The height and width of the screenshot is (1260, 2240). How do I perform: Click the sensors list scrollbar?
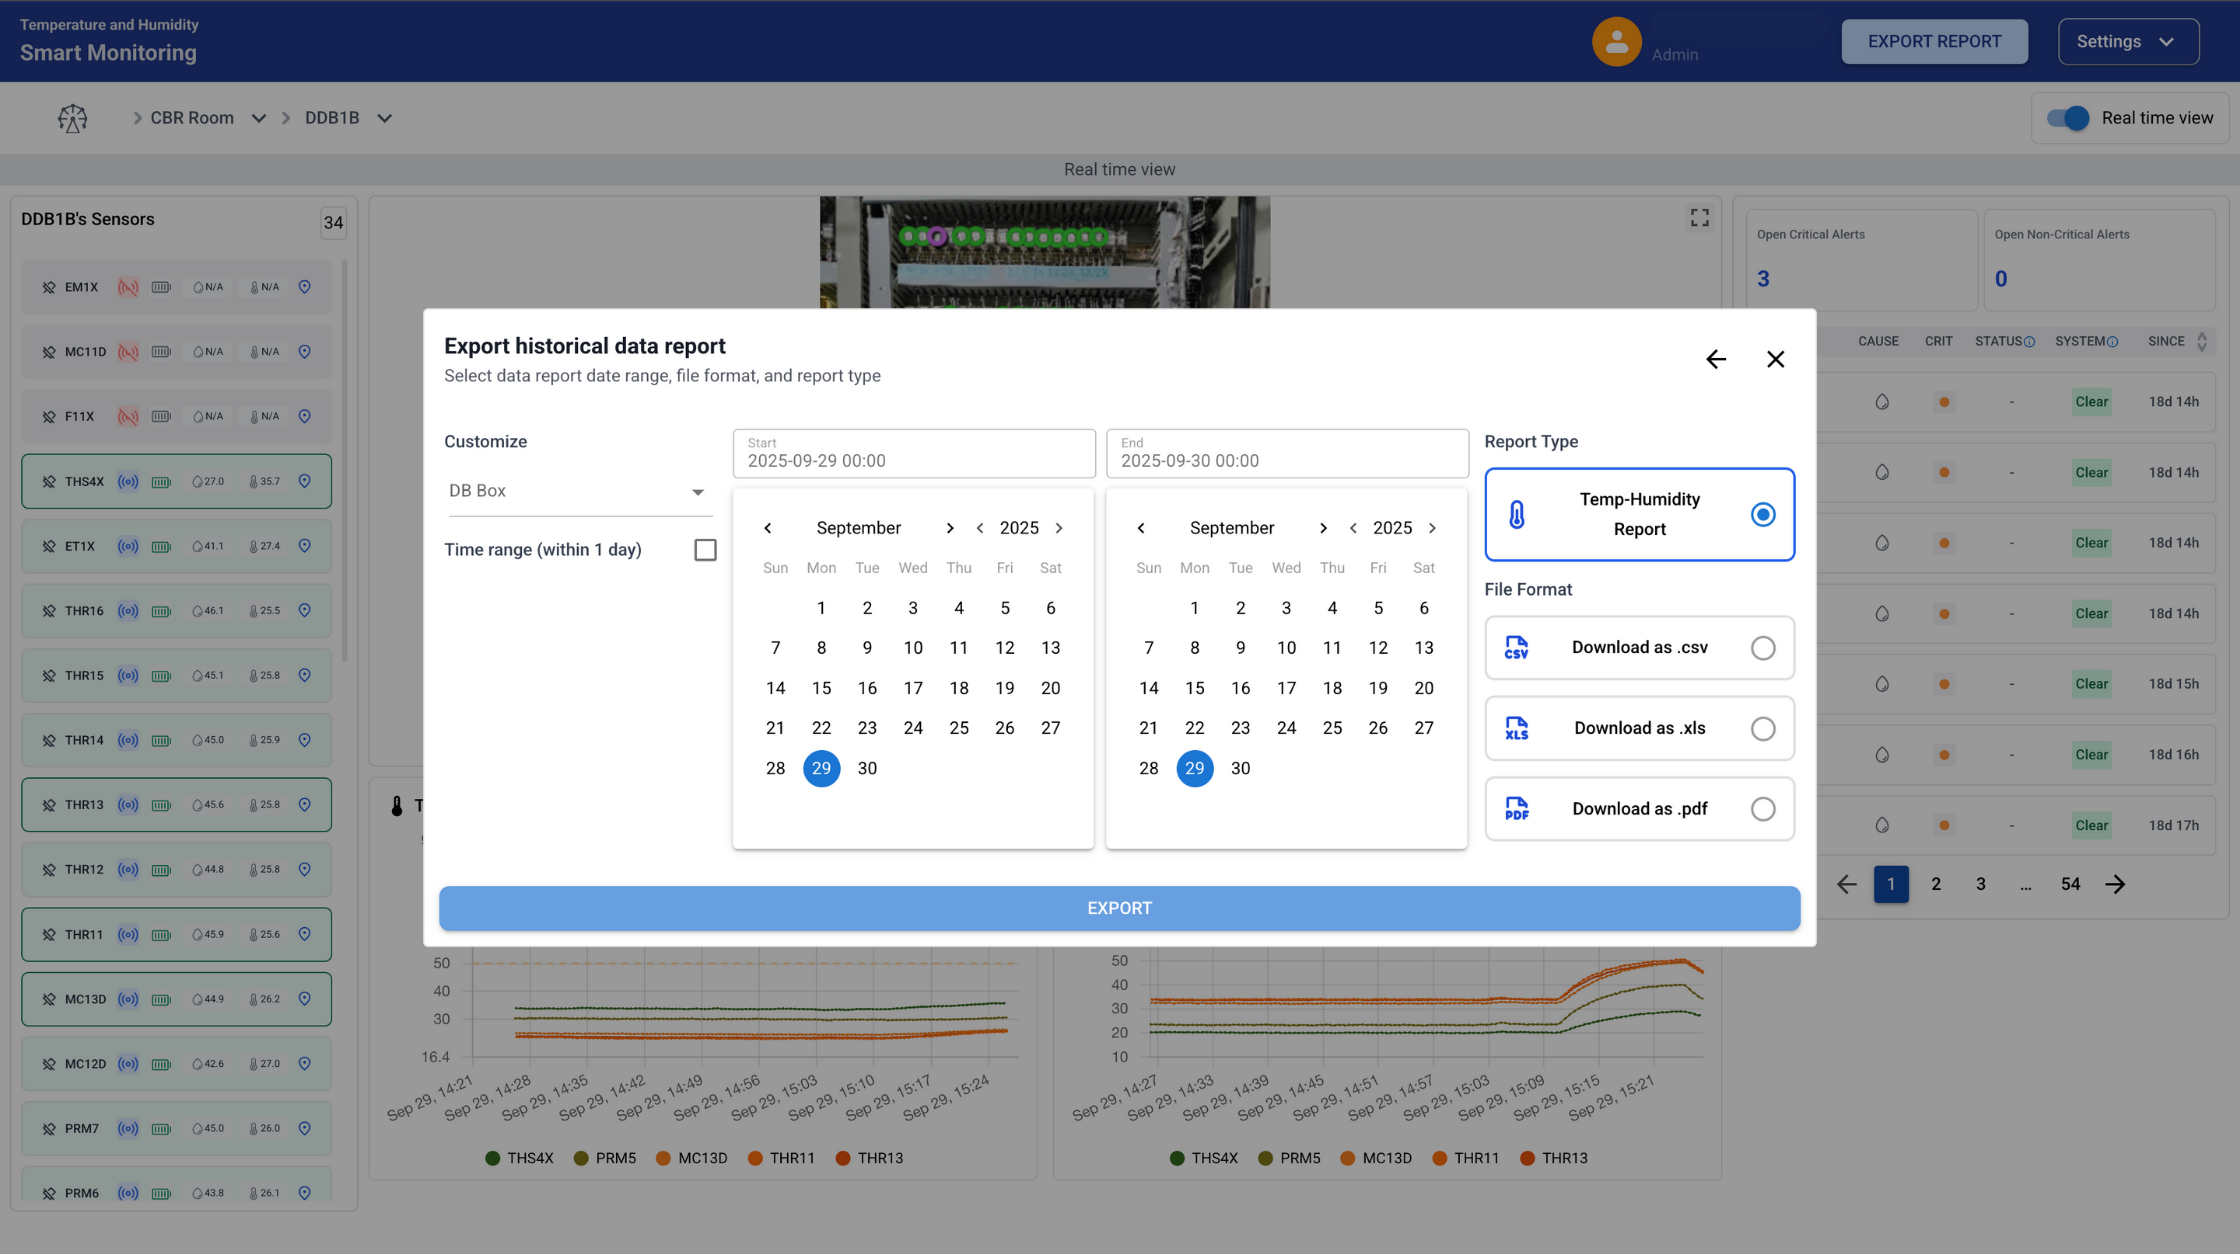click(x=344, y=460)
